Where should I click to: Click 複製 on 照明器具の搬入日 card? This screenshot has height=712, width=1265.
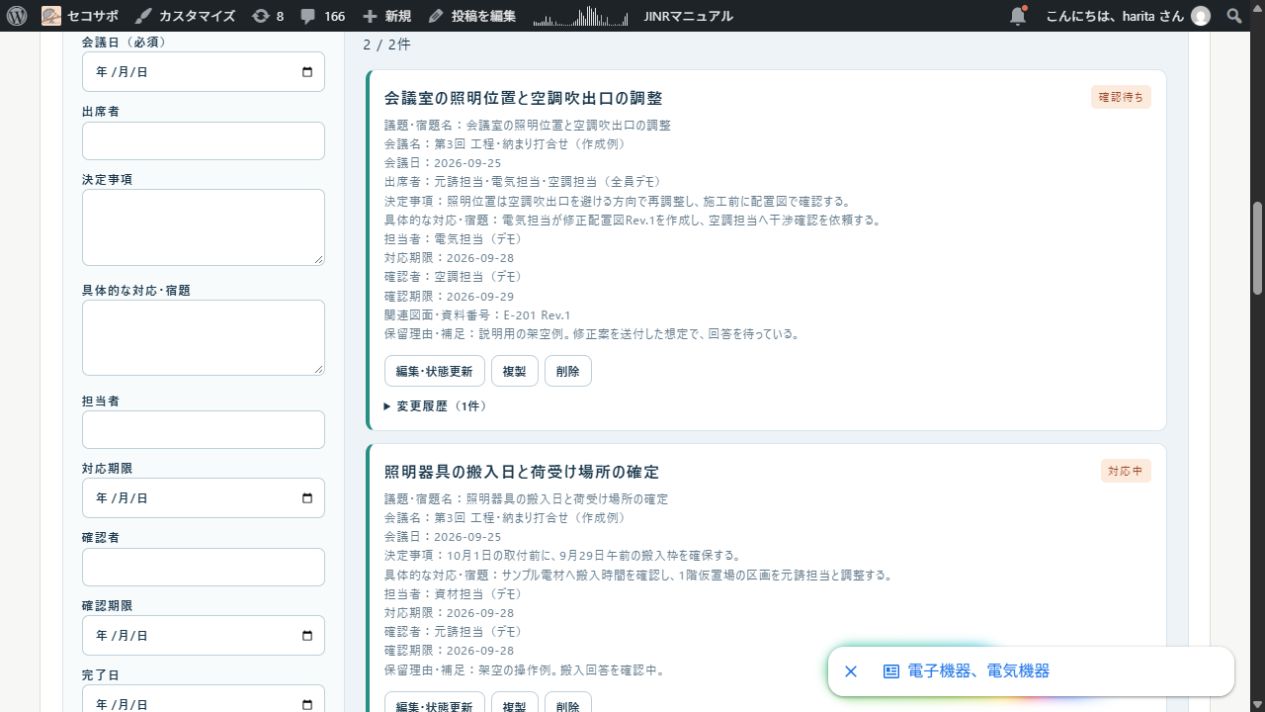pos(515,702)
